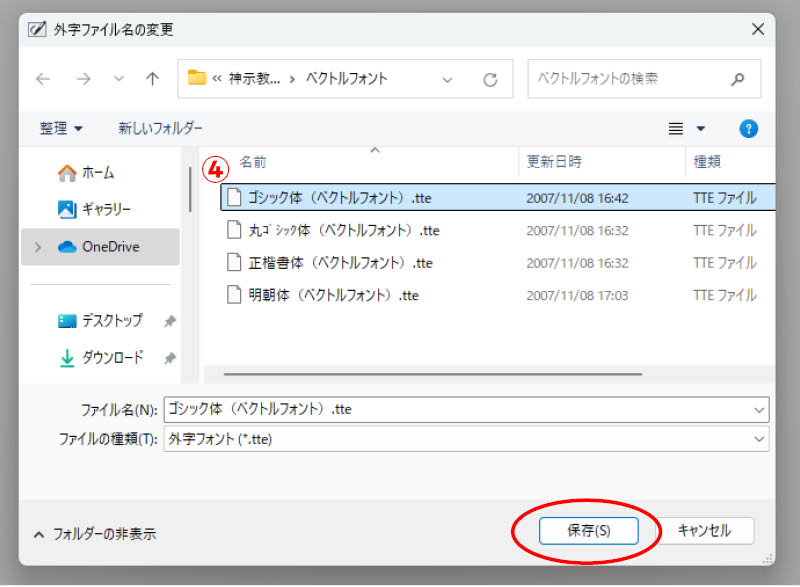The image size is (800, 587).
Task: Click the search magnifier icon
Action: pyautogui.click(x=737, y=79)
